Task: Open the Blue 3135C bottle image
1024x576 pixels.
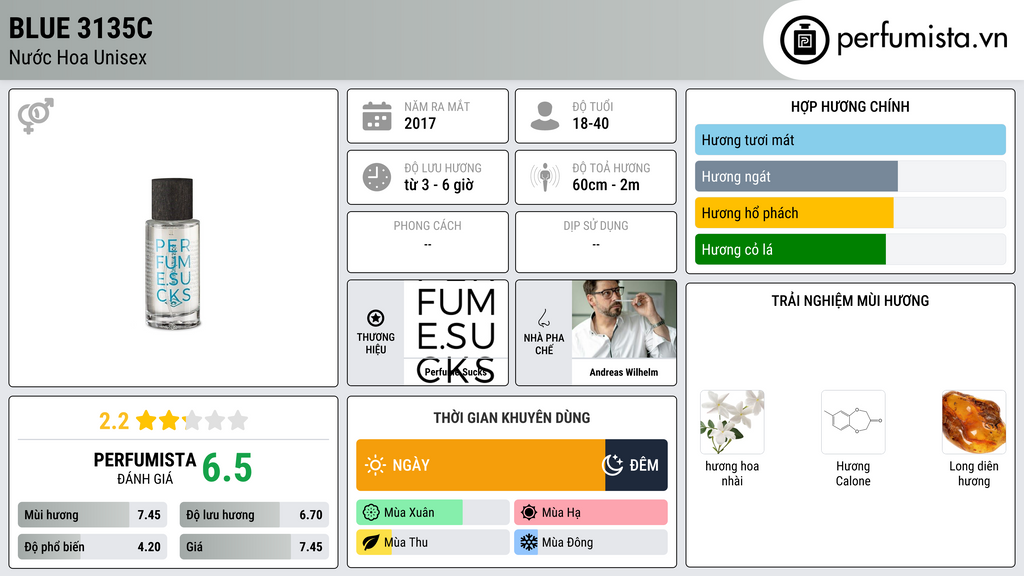Action: click(172, 253)
